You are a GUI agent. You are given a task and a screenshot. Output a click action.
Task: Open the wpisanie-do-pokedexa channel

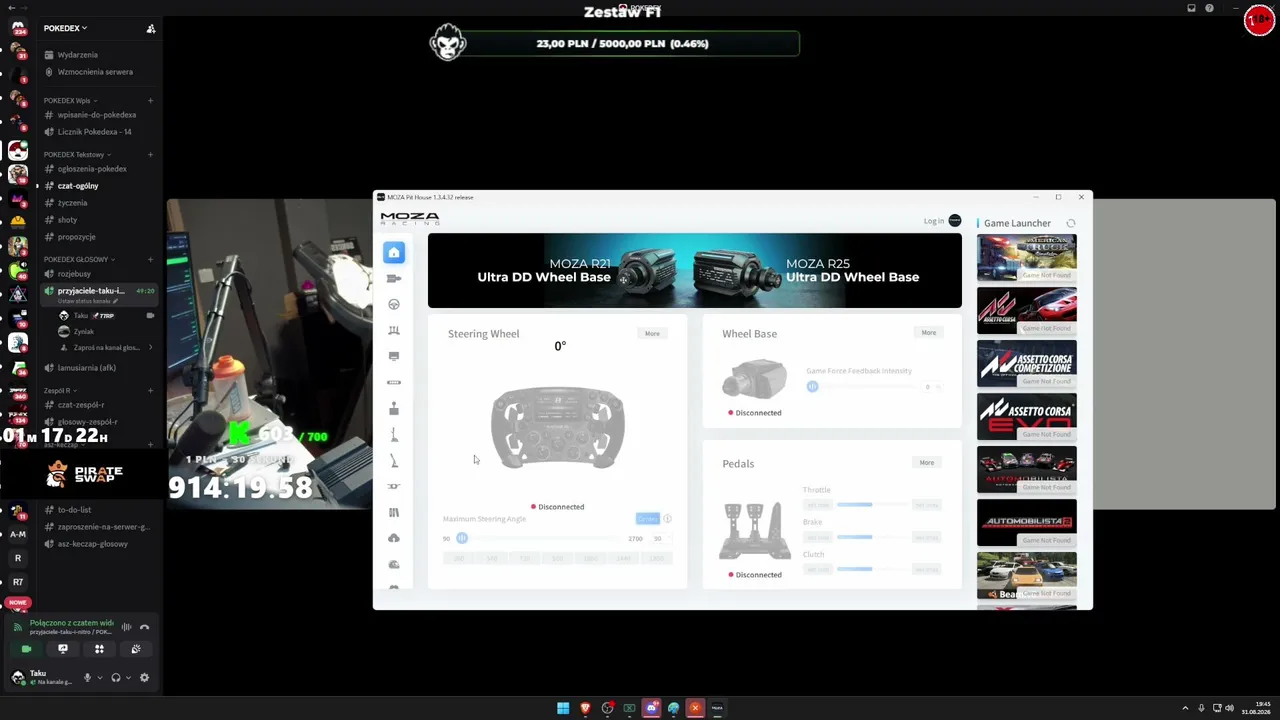98,115
